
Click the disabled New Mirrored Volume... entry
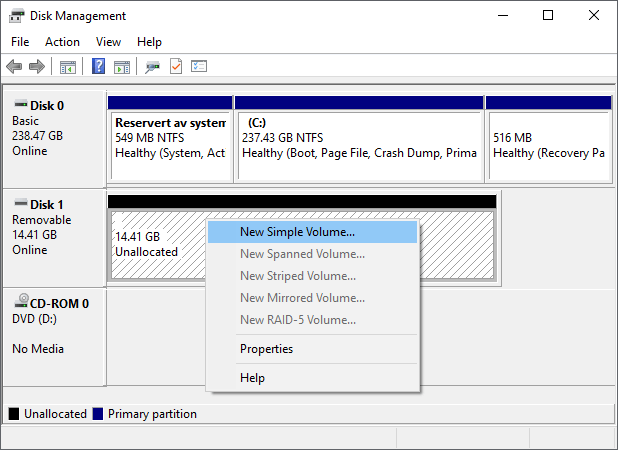tap(313, 298)
